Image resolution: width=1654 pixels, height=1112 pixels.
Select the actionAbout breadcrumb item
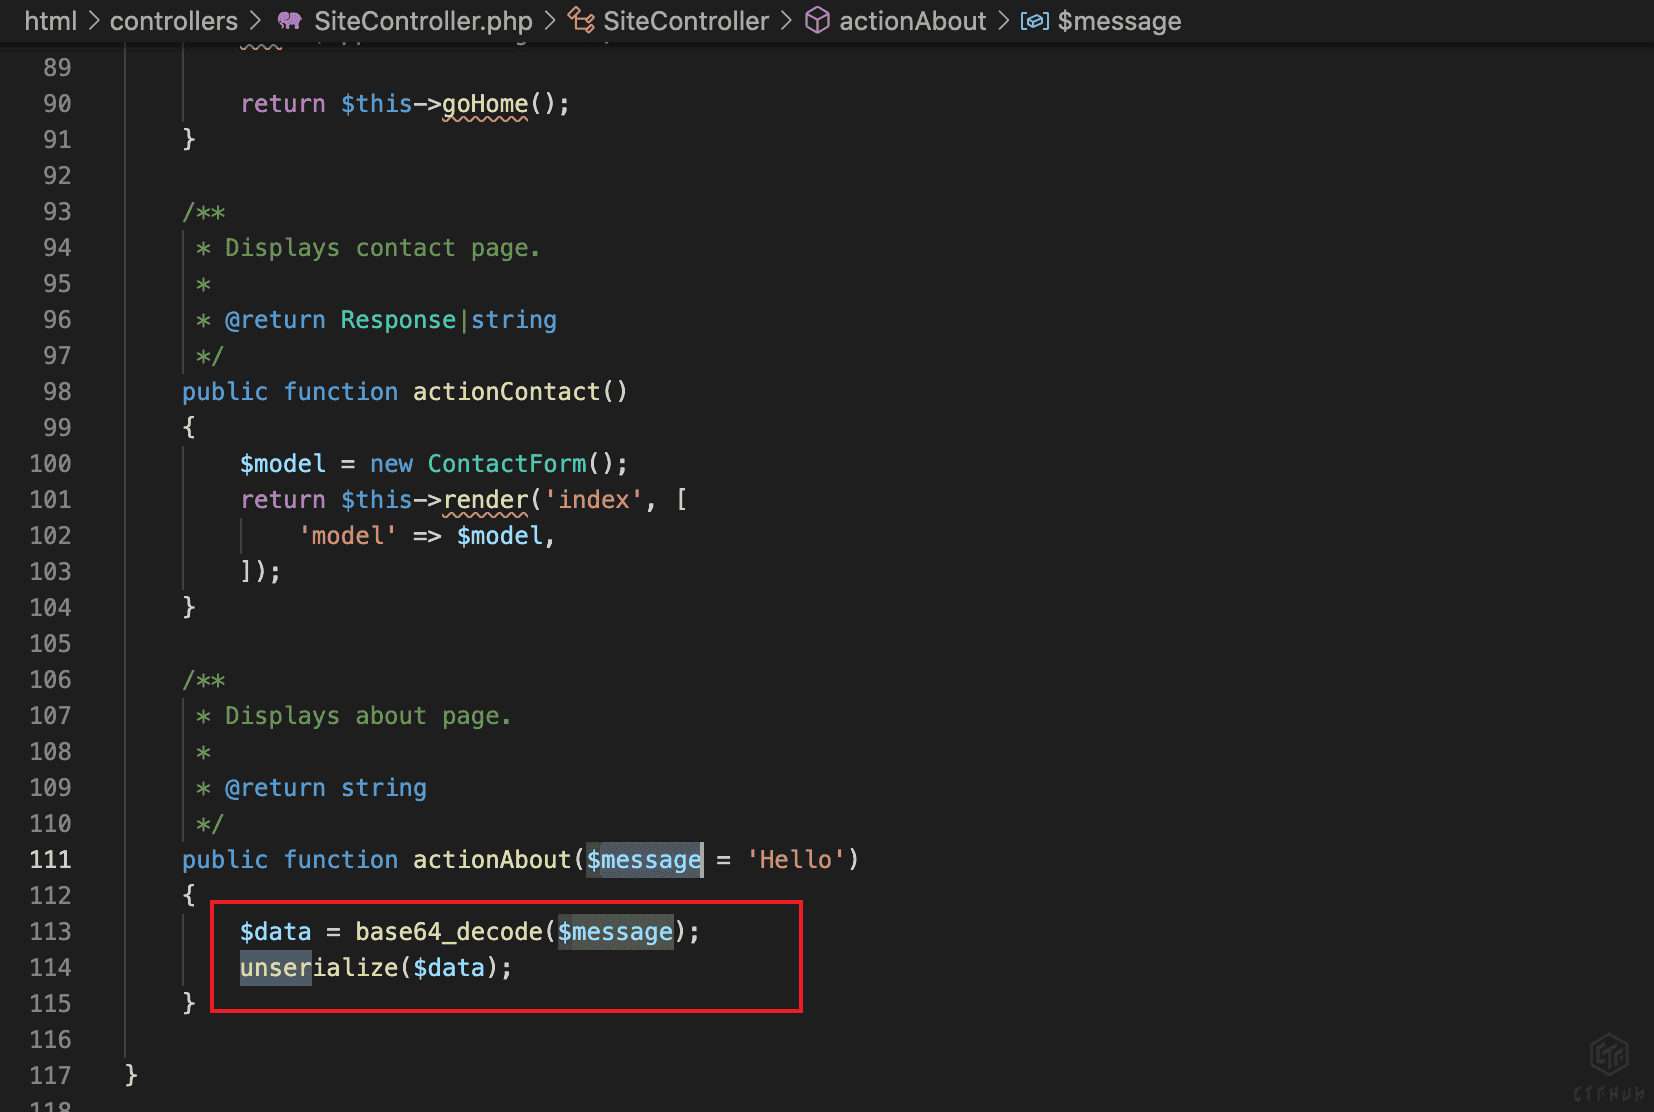(912, 21)
